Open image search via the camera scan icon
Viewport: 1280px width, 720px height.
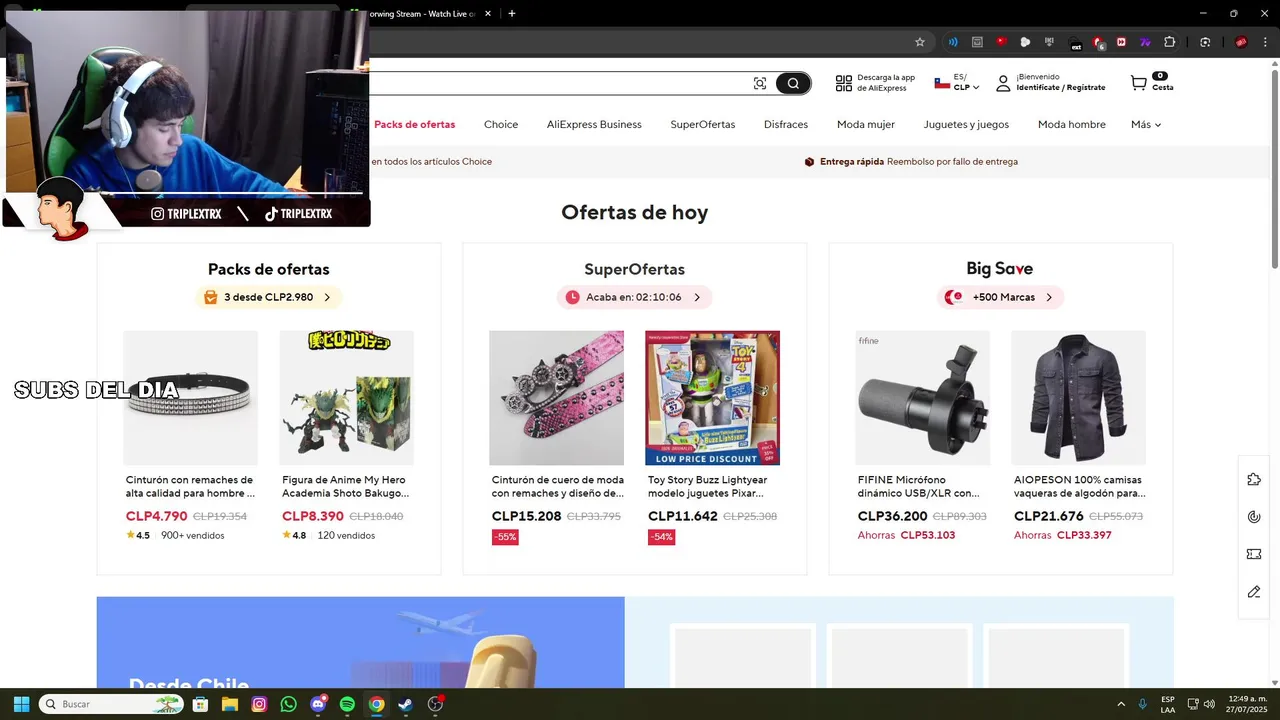point(760,83)
